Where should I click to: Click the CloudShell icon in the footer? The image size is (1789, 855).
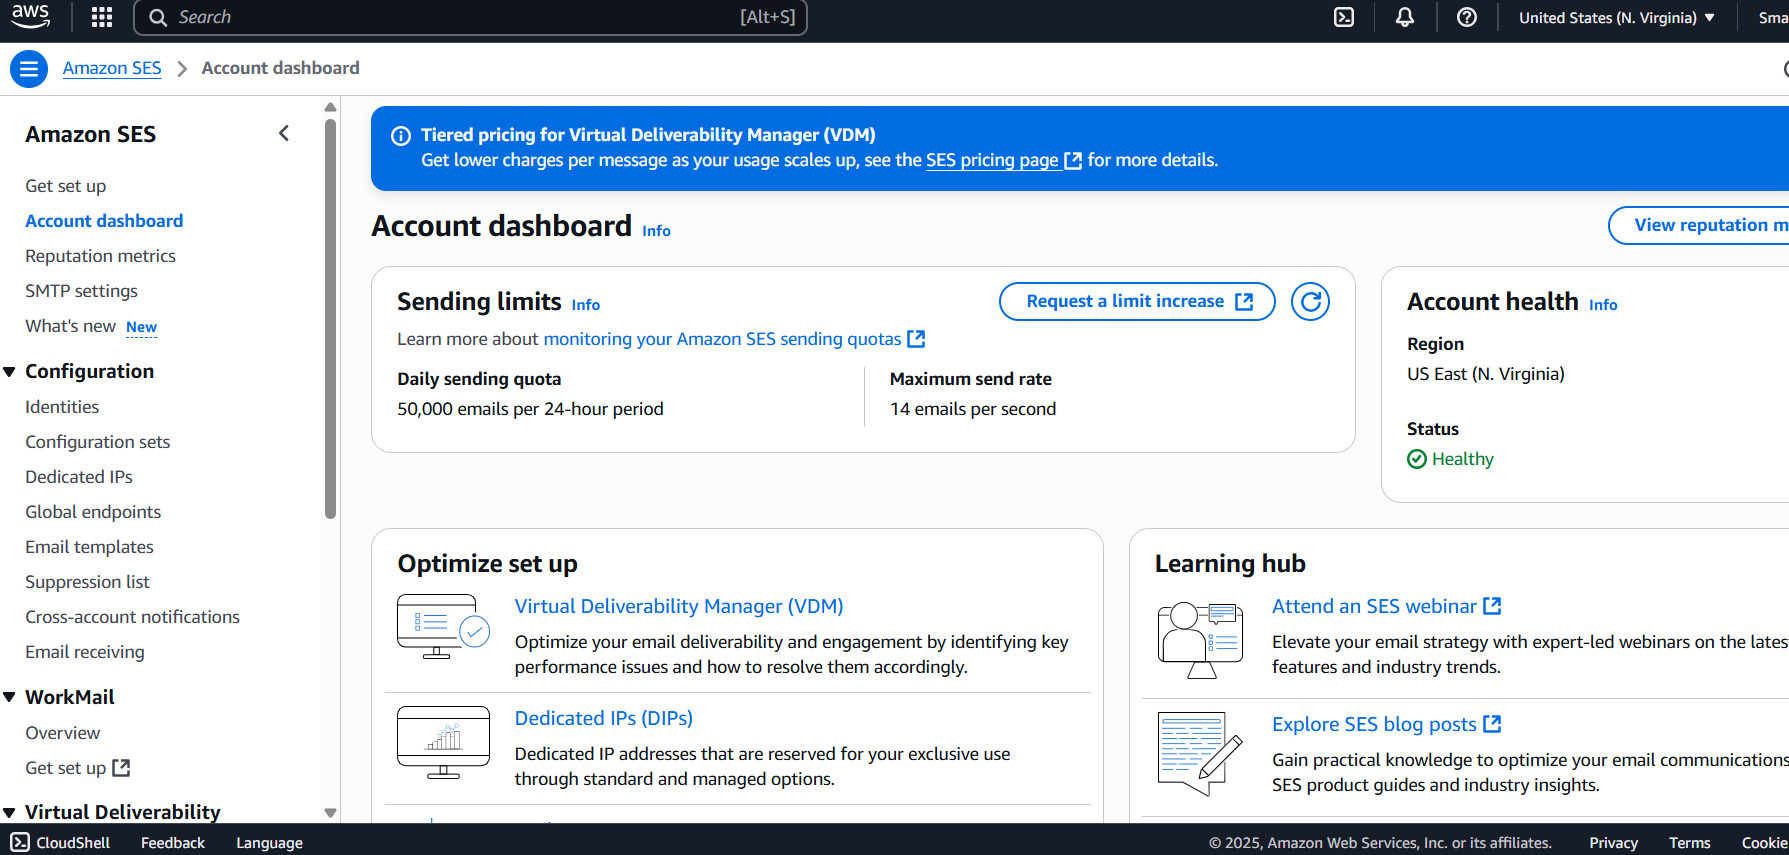pyautogui.click(x=20, y=842)
